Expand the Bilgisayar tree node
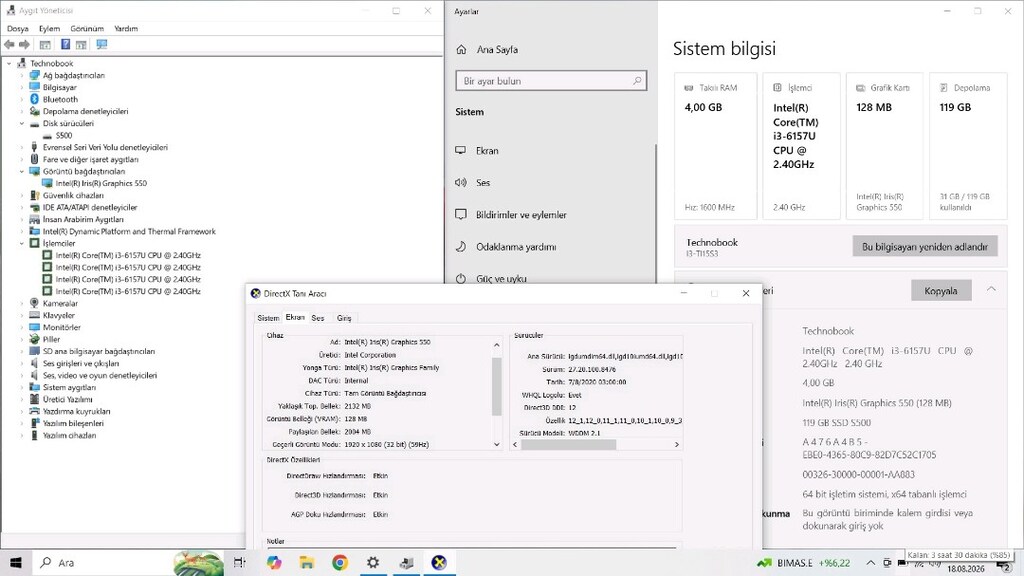Image resolution: width=1024 pixels, height=576 pixels. click(22, 88)
